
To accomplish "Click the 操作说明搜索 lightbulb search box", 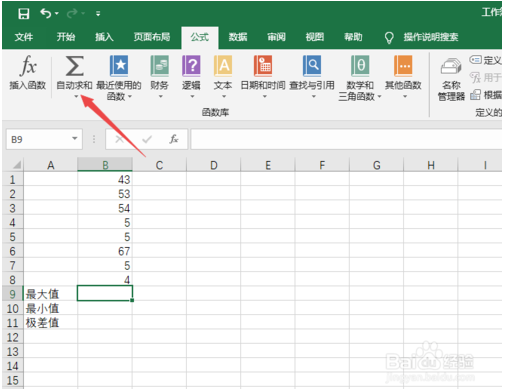I will tap(422, 37).
